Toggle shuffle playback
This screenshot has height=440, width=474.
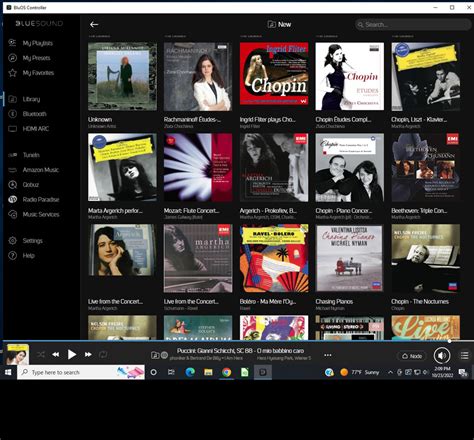coord(41,354)
